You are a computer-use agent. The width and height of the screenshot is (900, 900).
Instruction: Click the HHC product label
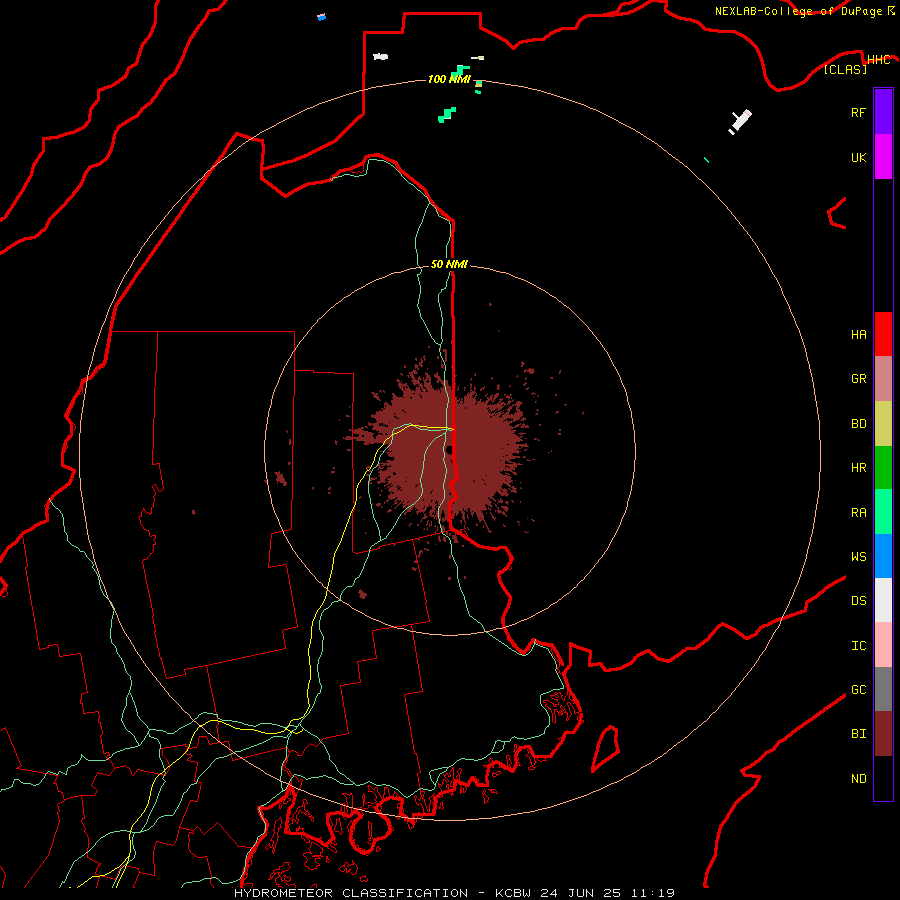878,60
